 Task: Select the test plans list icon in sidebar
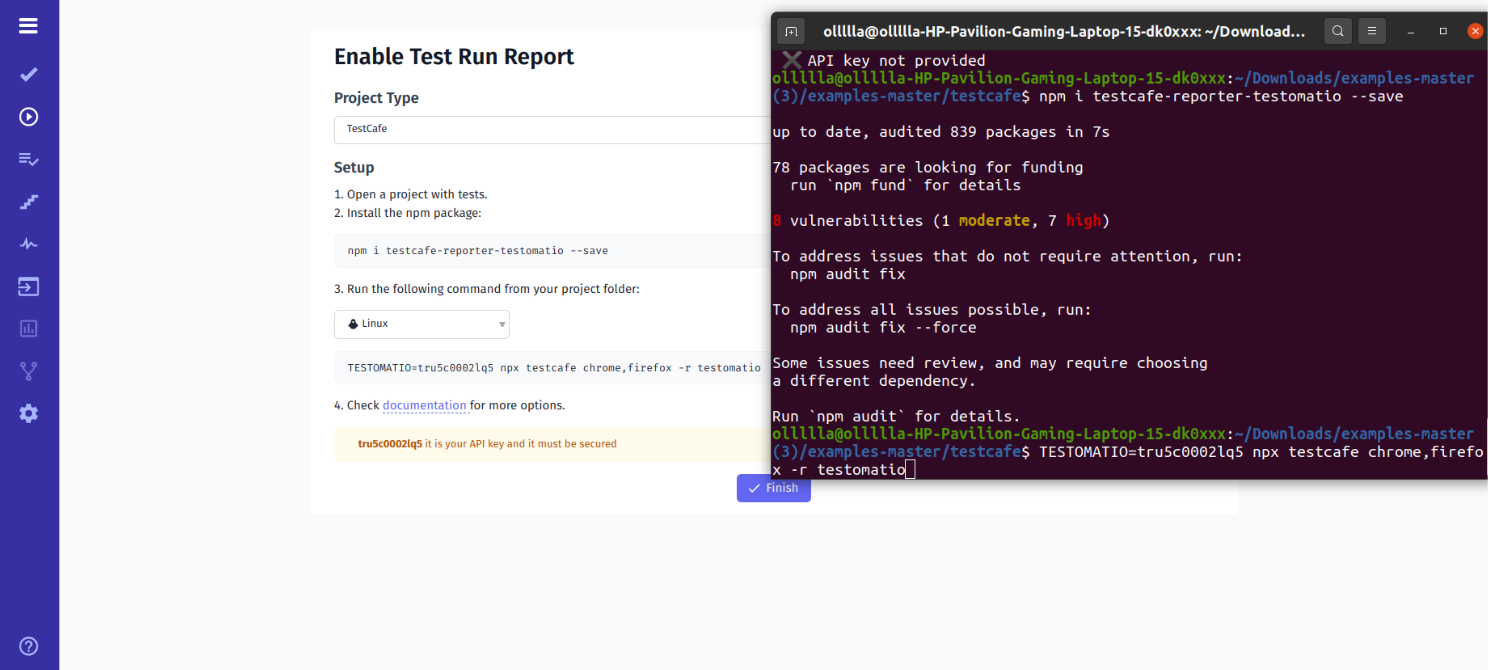[28, 159]
